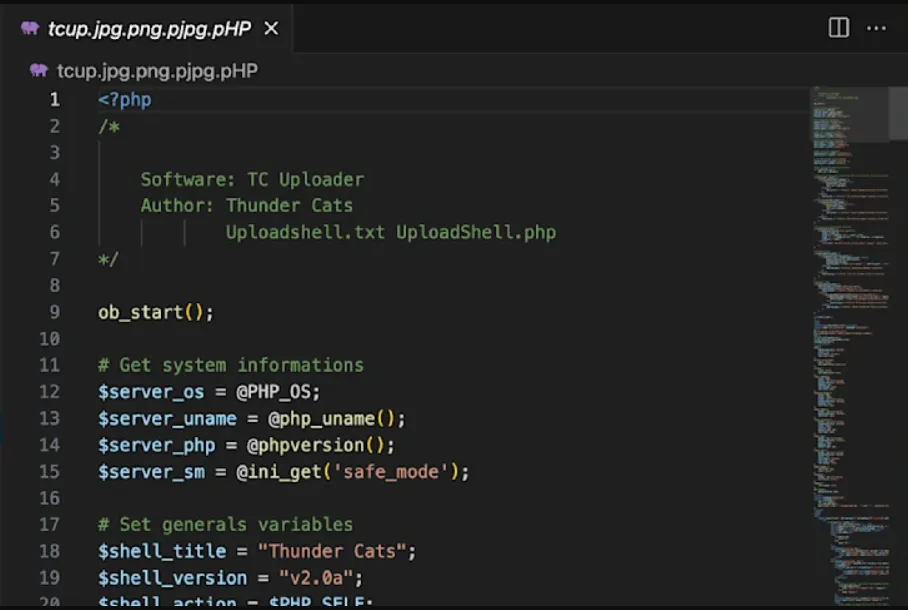Image resolution: width=908 pixels, height=610 pixels.
Task: Click 'Software: TC Uploader' comment text
Action: coord(252,180)
